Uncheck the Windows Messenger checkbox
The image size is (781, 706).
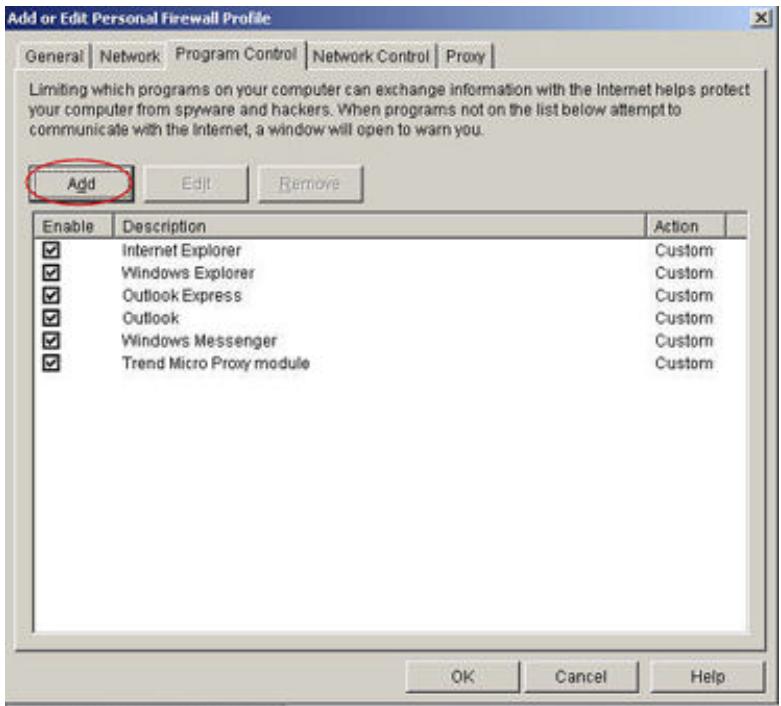(x=51, y=340)
